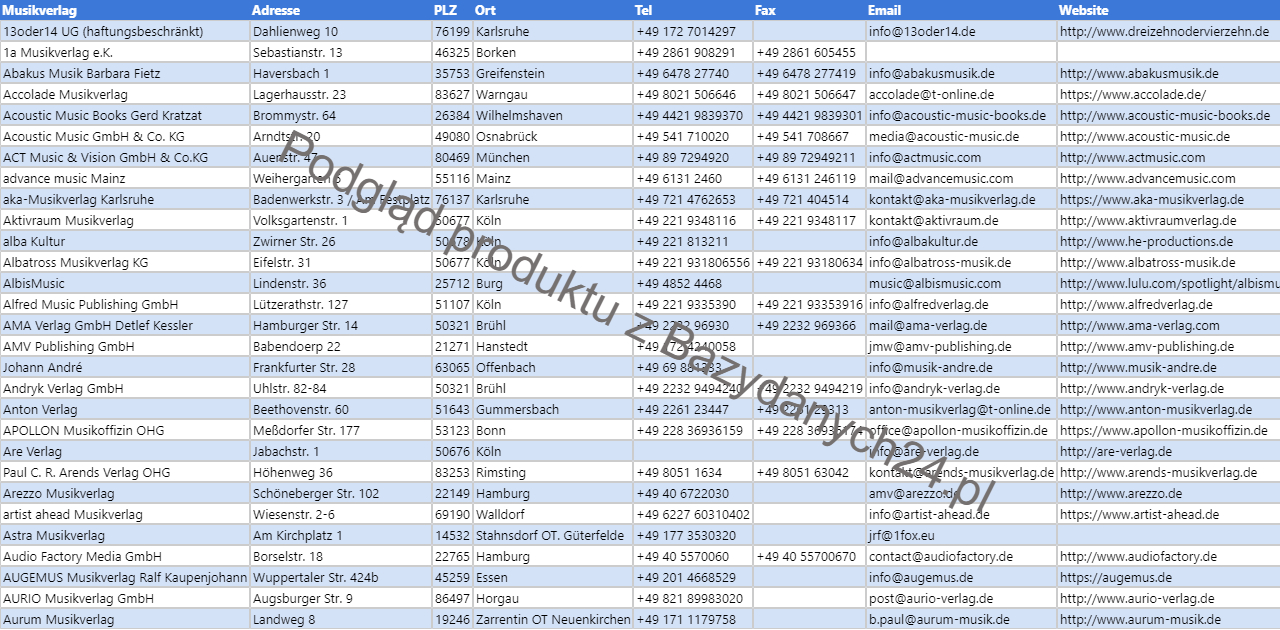Click phone +49 6131 2460

pos(693,178)
